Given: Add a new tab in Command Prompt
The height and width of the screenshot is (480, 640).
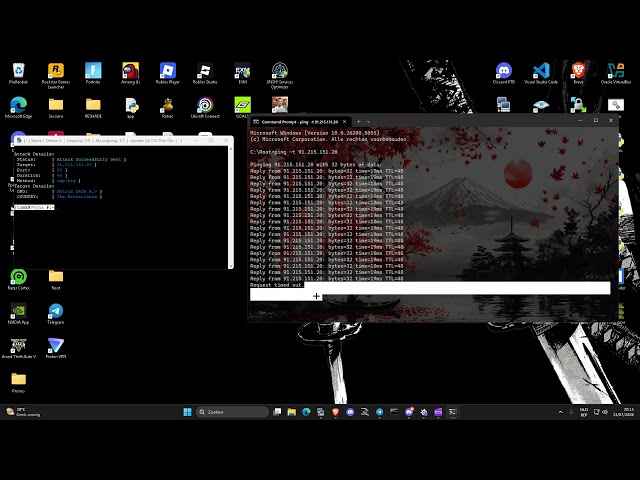Looking at the screenshot, I should (359, 122).
